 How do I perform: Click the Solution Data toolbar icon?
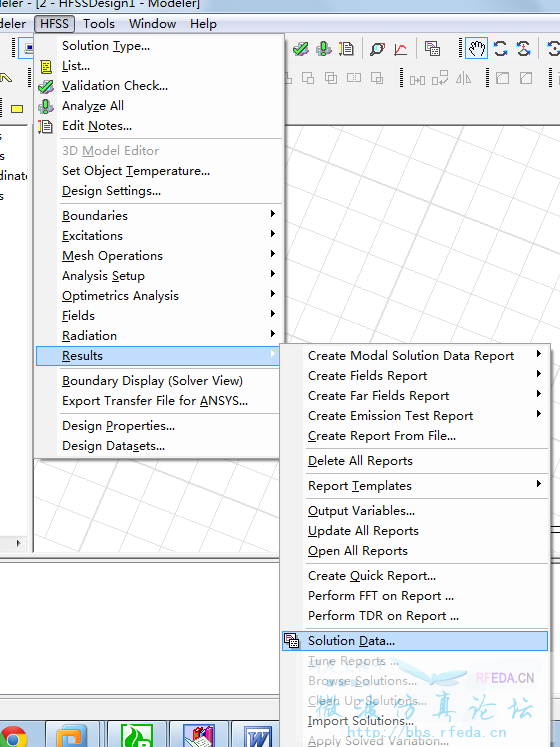432,49
